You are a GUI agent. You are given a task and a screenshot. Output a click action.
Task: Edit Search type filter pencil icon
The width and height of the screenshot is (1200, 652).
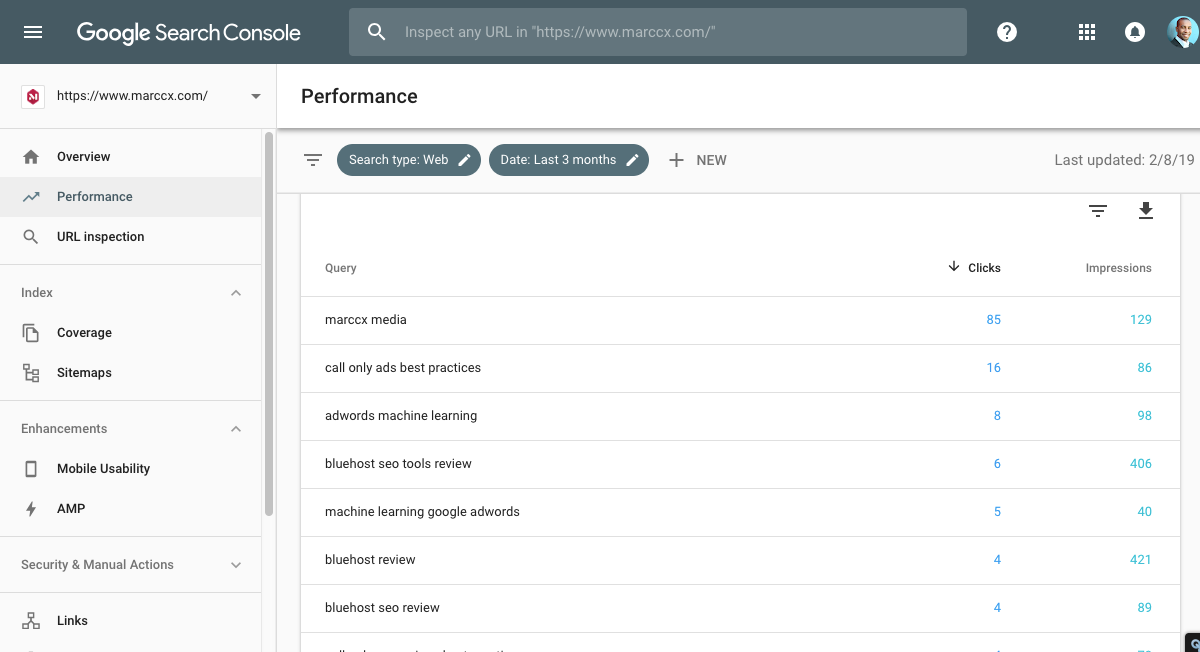(465, 160)
